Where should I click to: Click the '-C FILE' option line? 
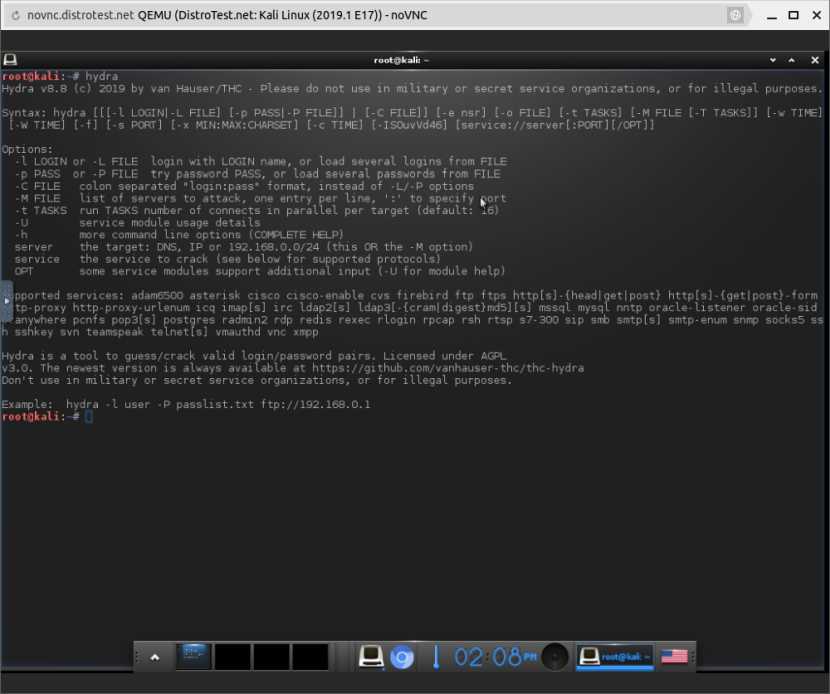[x=244, y=186]
